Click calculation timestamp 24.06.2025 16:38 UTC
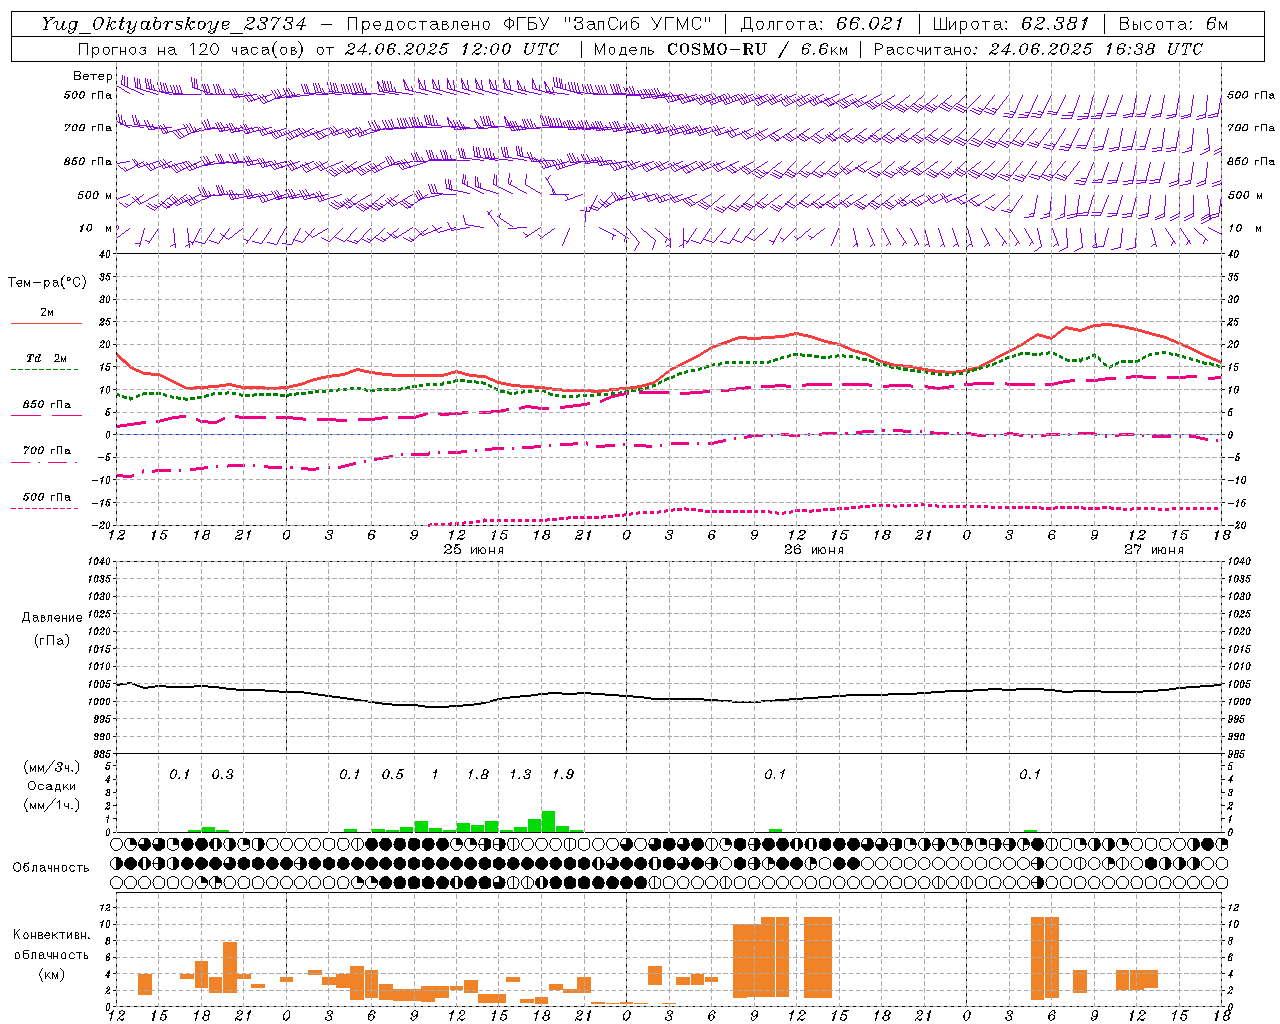The height and width of the screenshot is (1024, 1280). 1096,49
